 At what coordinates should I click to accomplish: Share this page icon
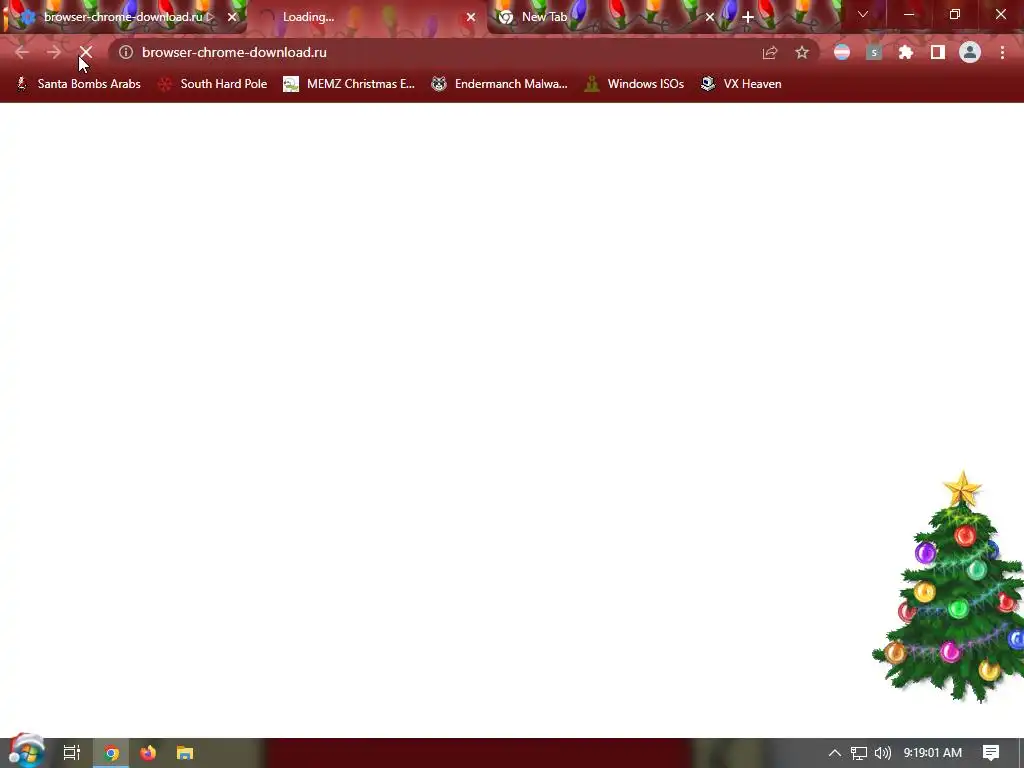[770, 52]
